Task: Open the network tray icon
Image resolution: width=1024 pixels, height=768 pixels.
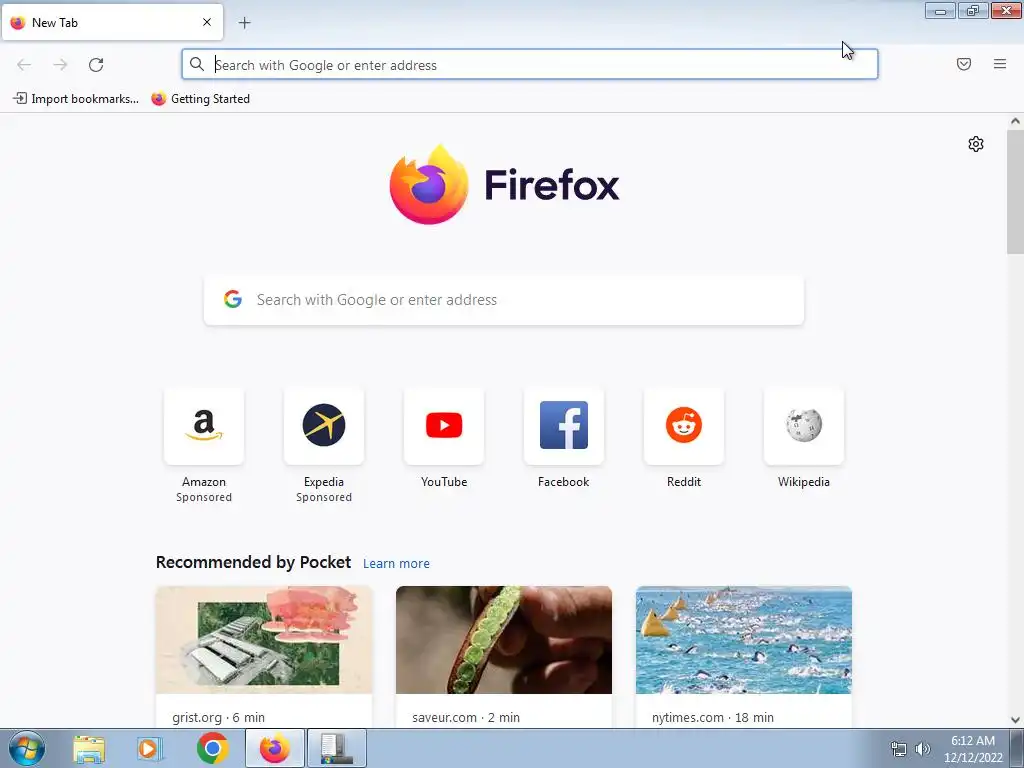Action: [899, 749]
